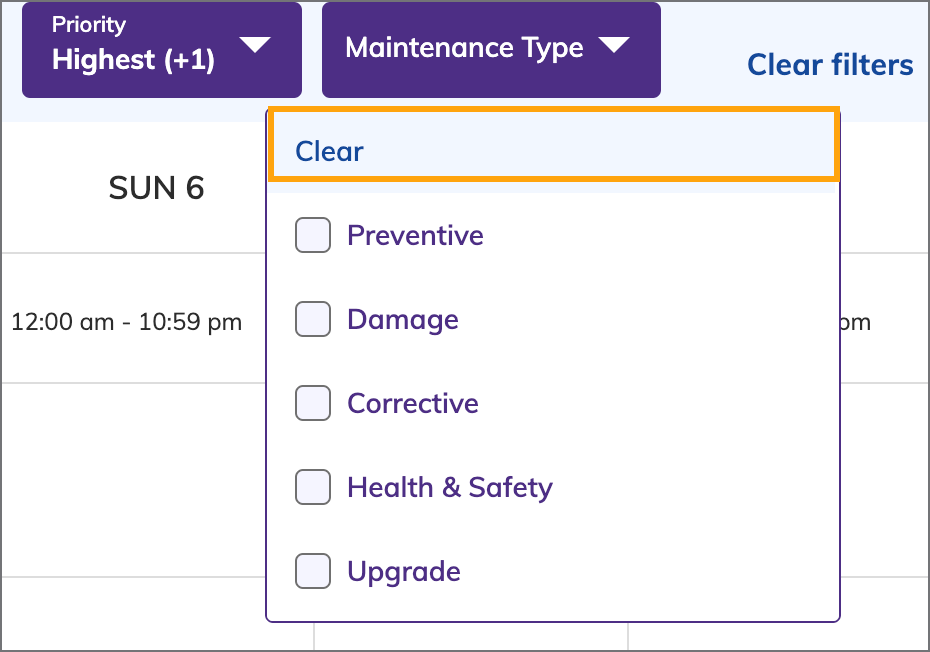
Task: Click the Clear filters link
Action: 830,65
